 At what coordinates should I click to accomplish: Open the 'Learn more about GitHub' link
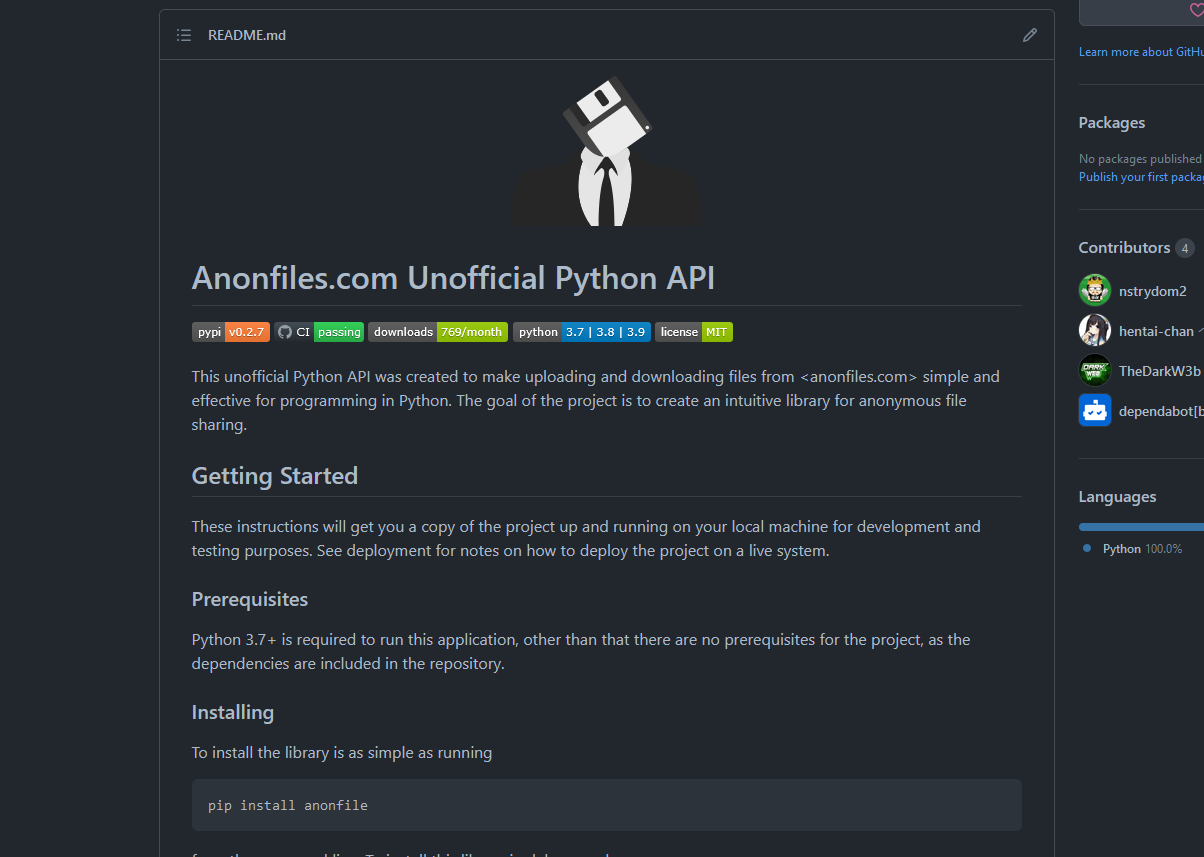(1141, 52)
